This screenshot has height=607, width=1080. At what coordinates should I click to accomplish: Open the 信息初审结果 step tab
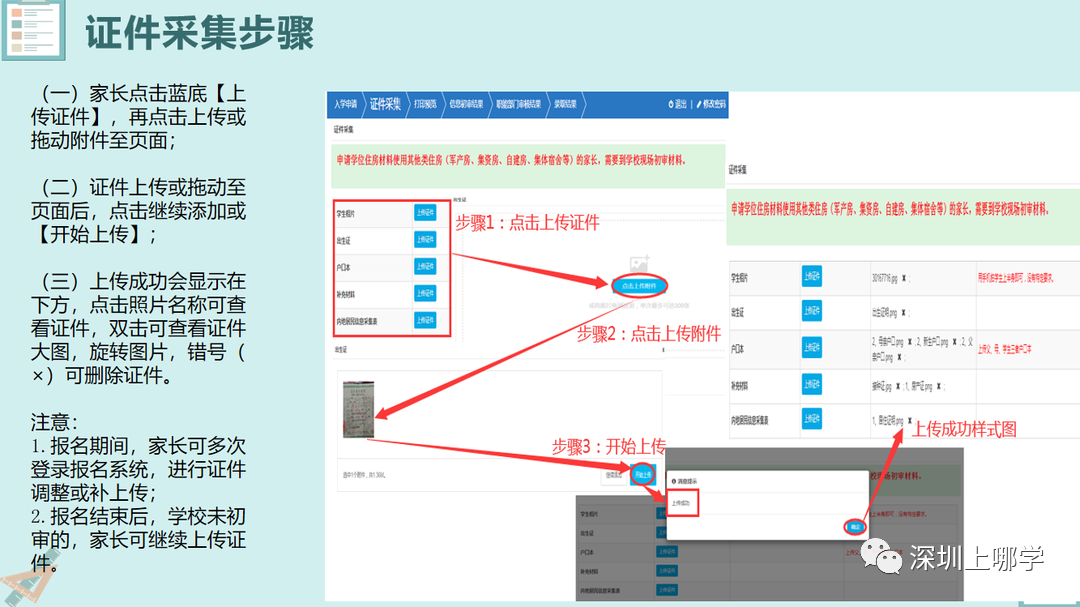click(466, 104)
